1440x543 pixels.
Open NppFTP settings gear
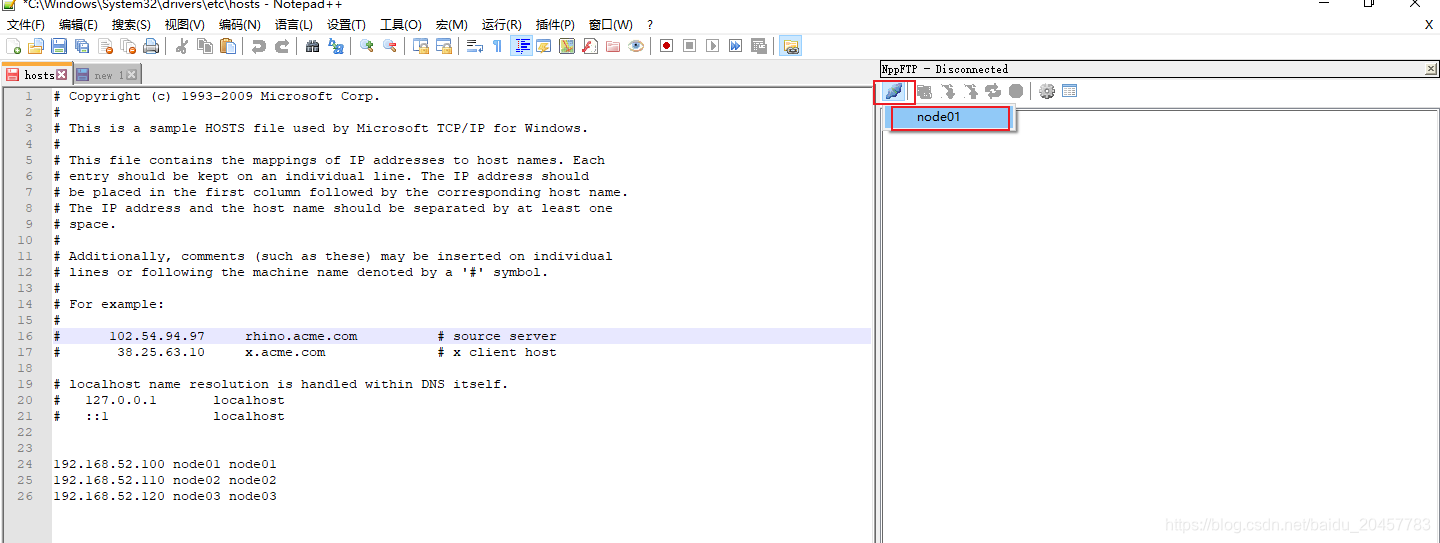pyautogui.click(x=1047, y=91)
